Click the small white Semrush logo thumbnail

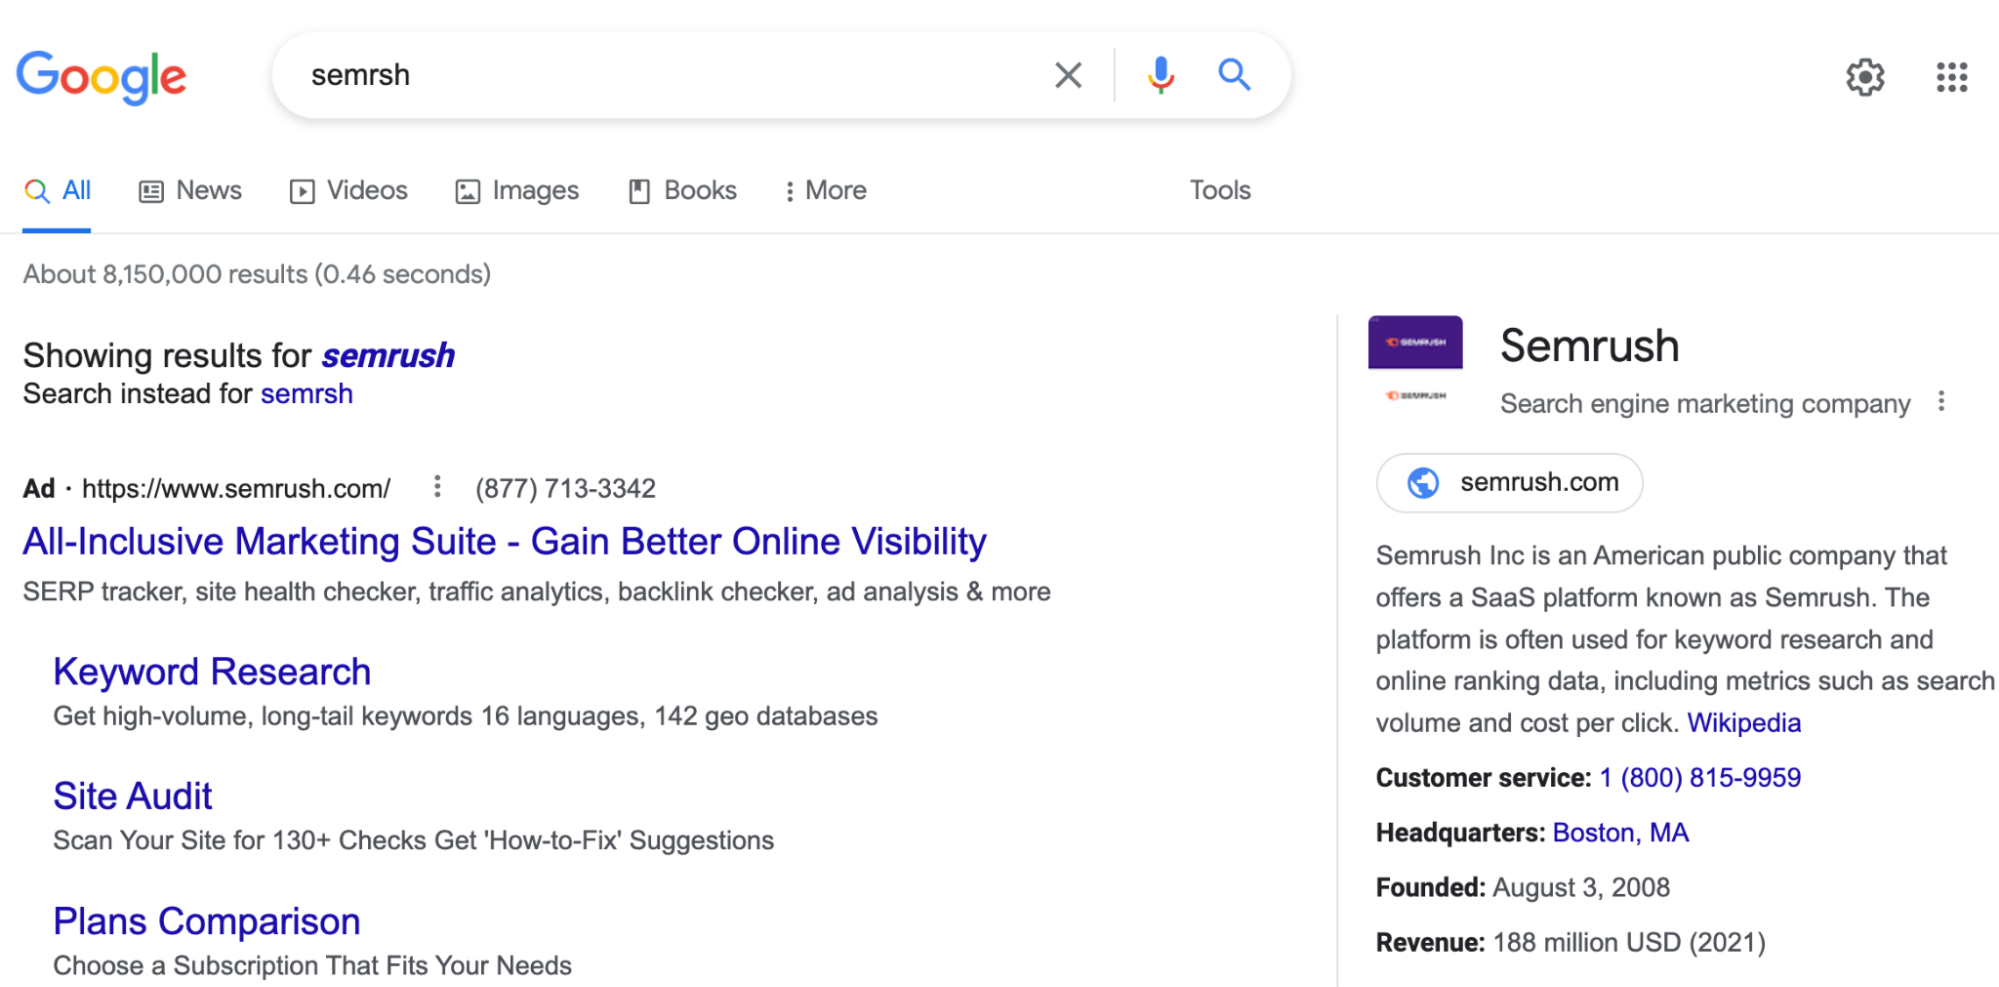point(1415,396)
